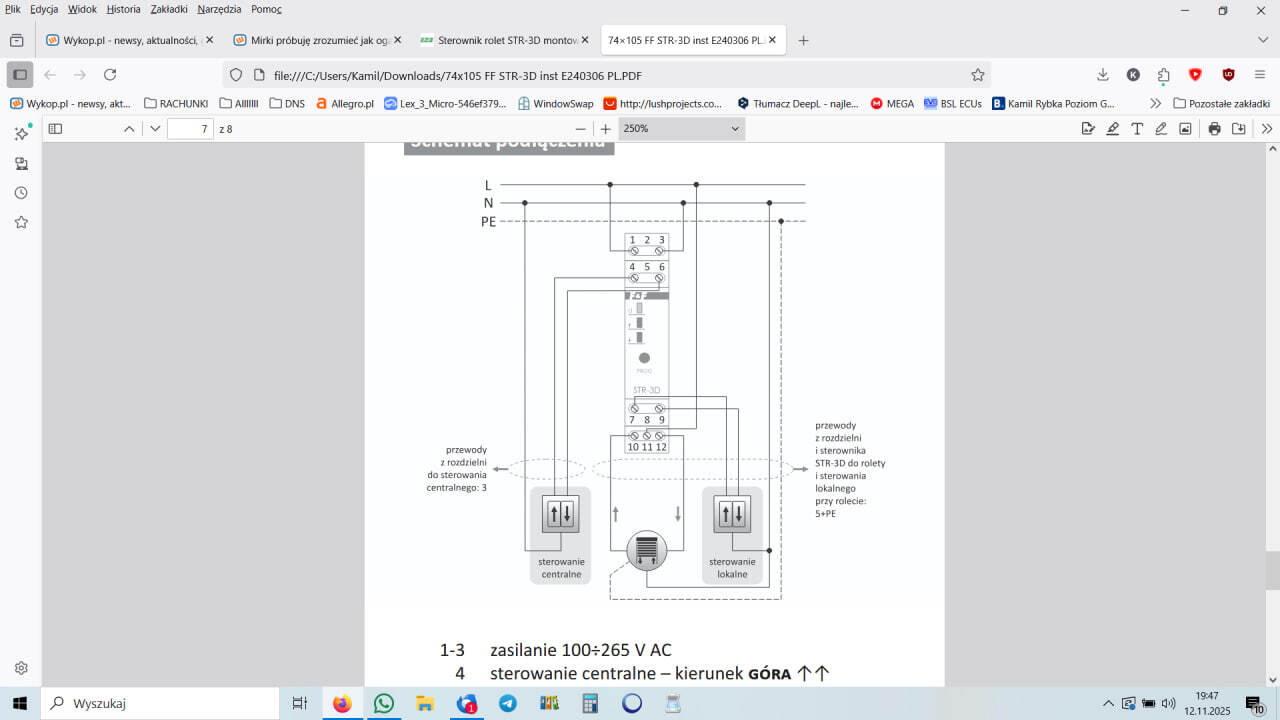
Task: Print the PDF document
Action: tap(1214, 129)
